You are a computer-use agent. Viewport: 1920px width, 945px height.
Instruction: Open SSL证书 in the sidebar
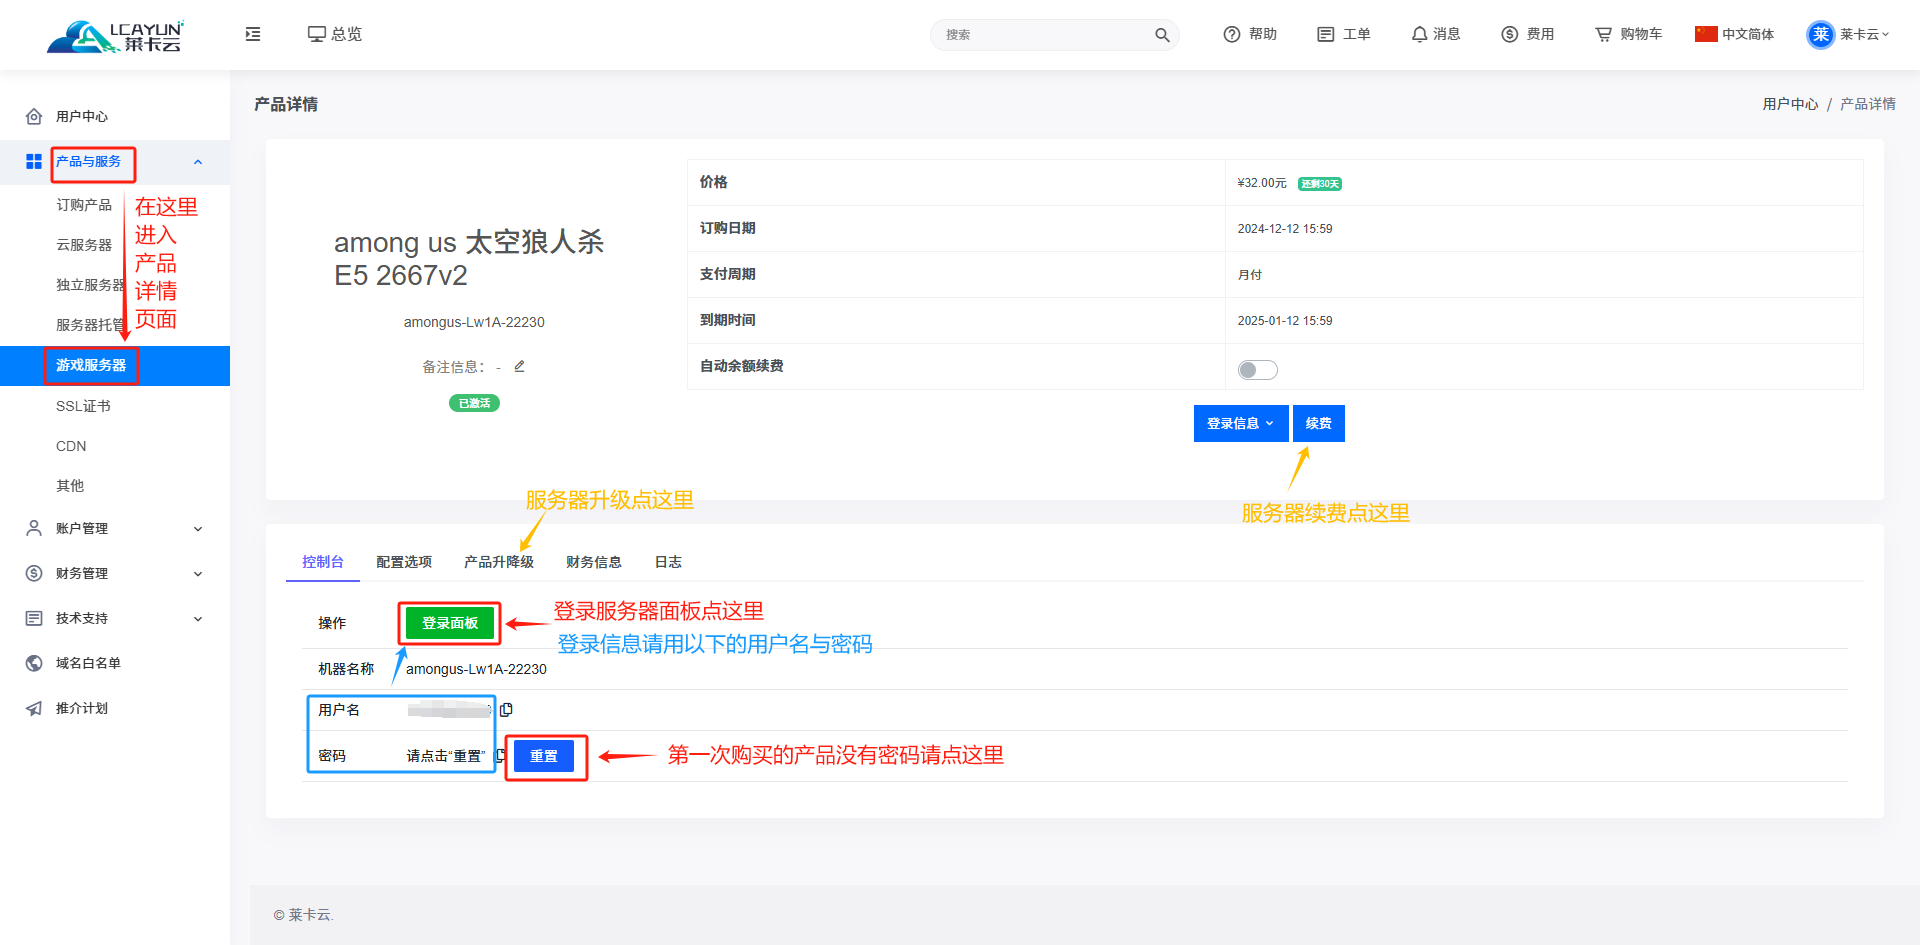(83, 406)
